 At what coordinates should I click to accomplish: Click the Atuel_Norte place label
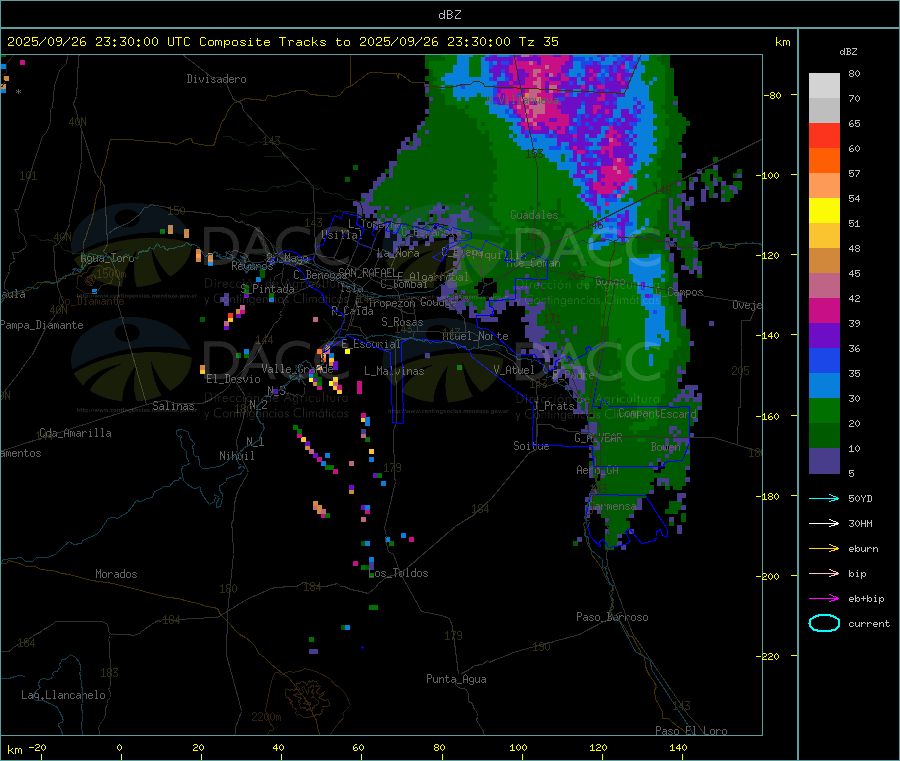(x=475, y=336)
